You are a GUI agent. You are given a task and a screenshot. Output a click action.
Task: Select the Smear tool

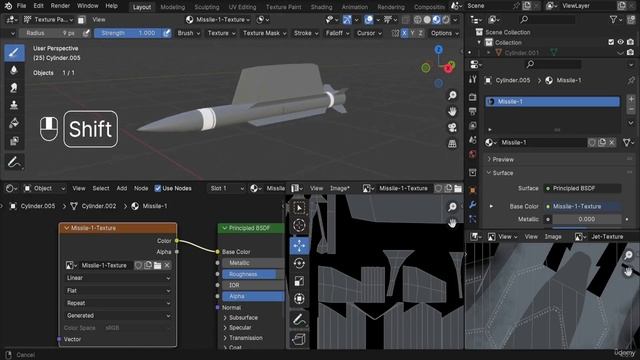click(14, 88)
